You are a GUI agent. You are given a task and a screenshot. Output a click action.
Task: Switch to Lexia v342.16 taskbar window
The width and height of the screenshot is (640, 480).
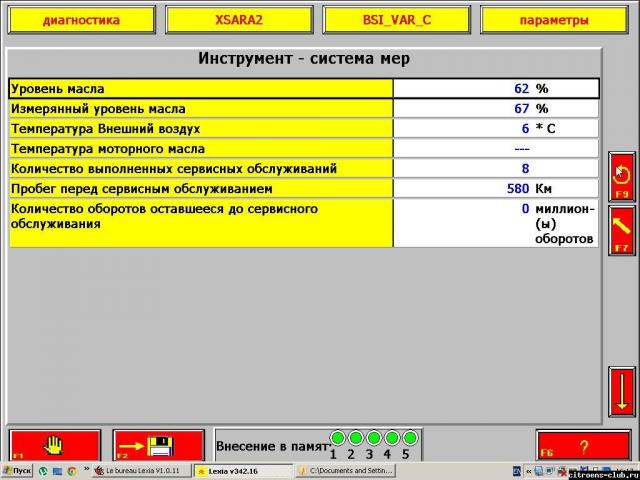click(243, 471)
